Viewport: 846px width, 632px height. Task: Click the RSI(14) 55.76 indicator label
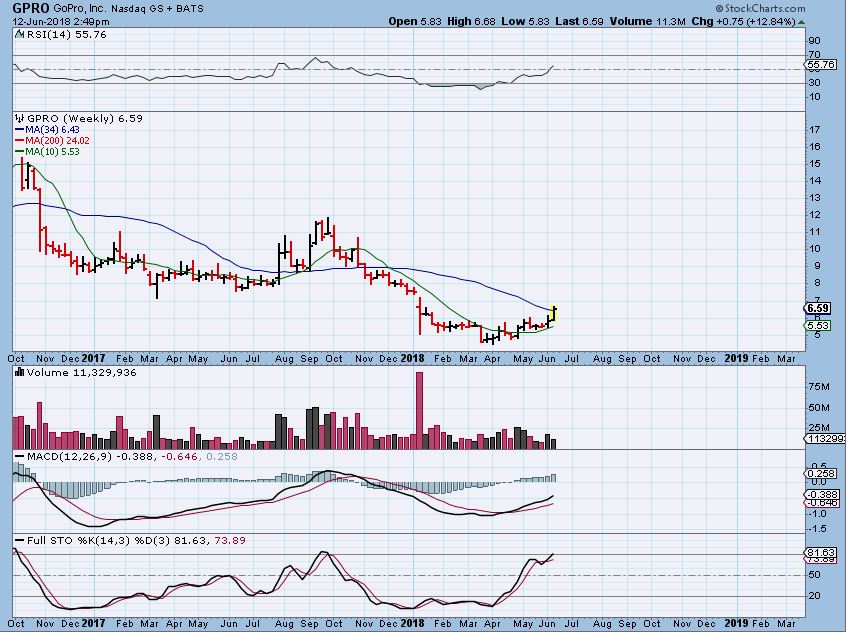tap(65, 35)
